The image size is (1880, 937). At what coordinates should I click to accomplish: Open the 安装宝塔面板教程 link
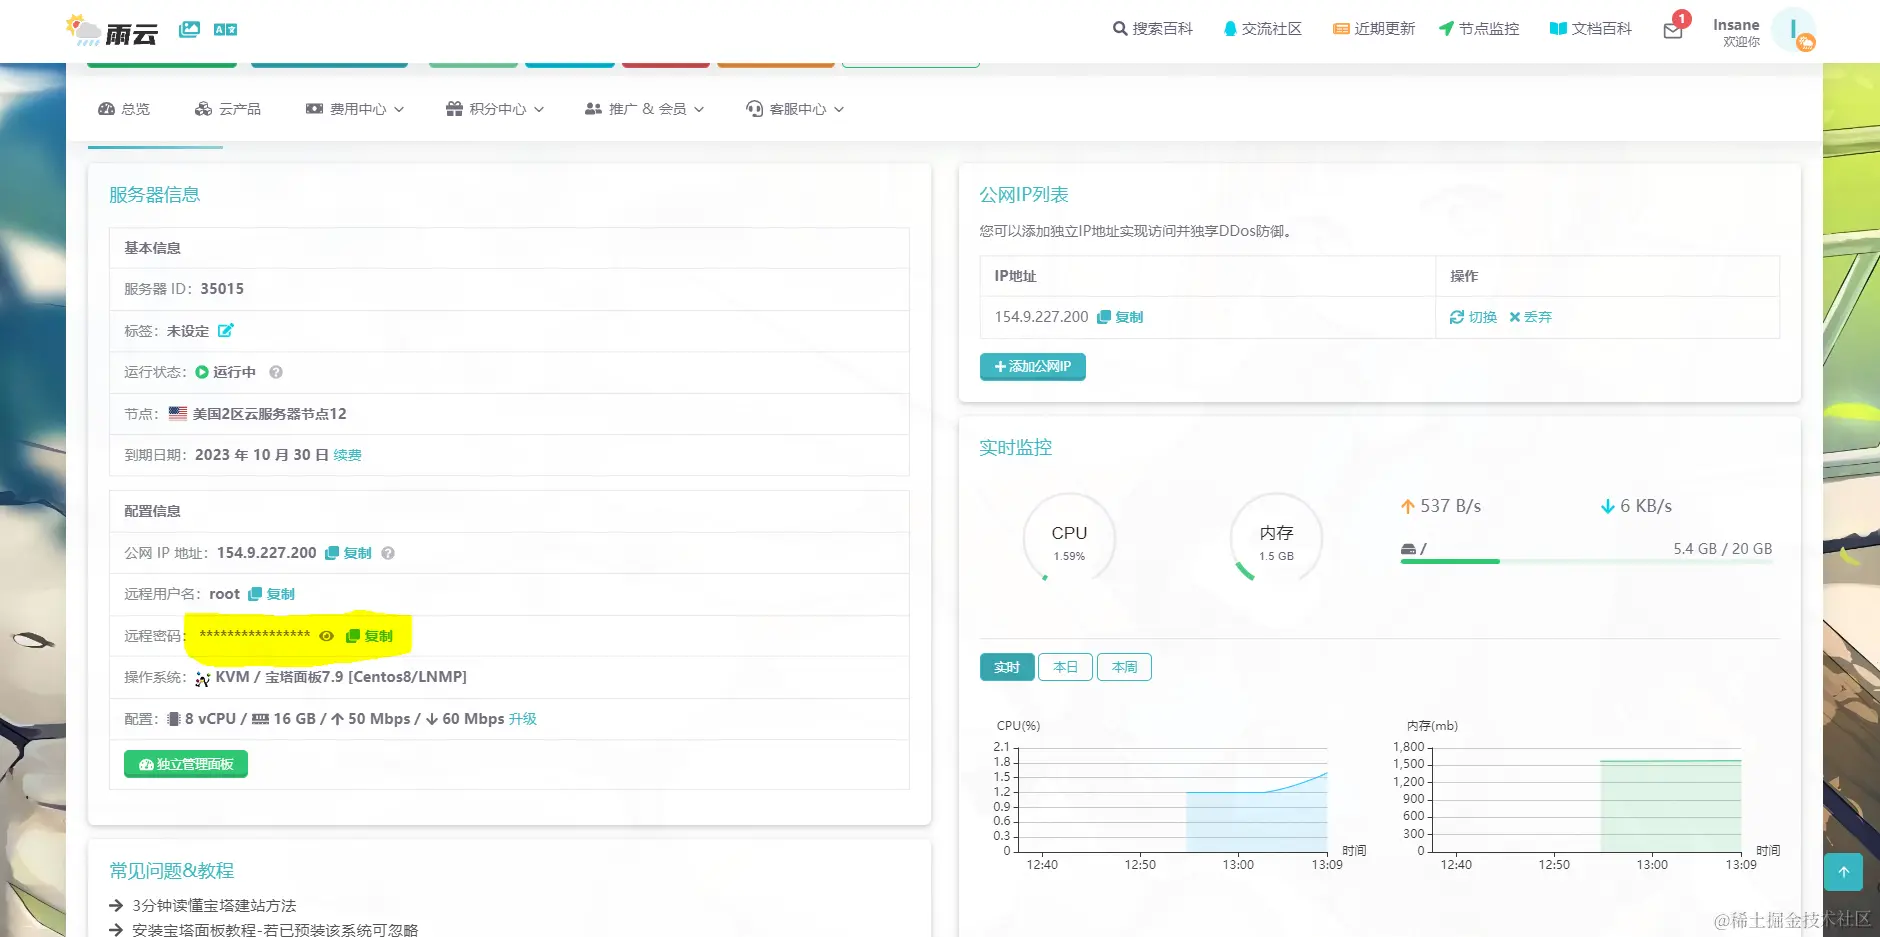pyautogui.click(x=275, y=930)
